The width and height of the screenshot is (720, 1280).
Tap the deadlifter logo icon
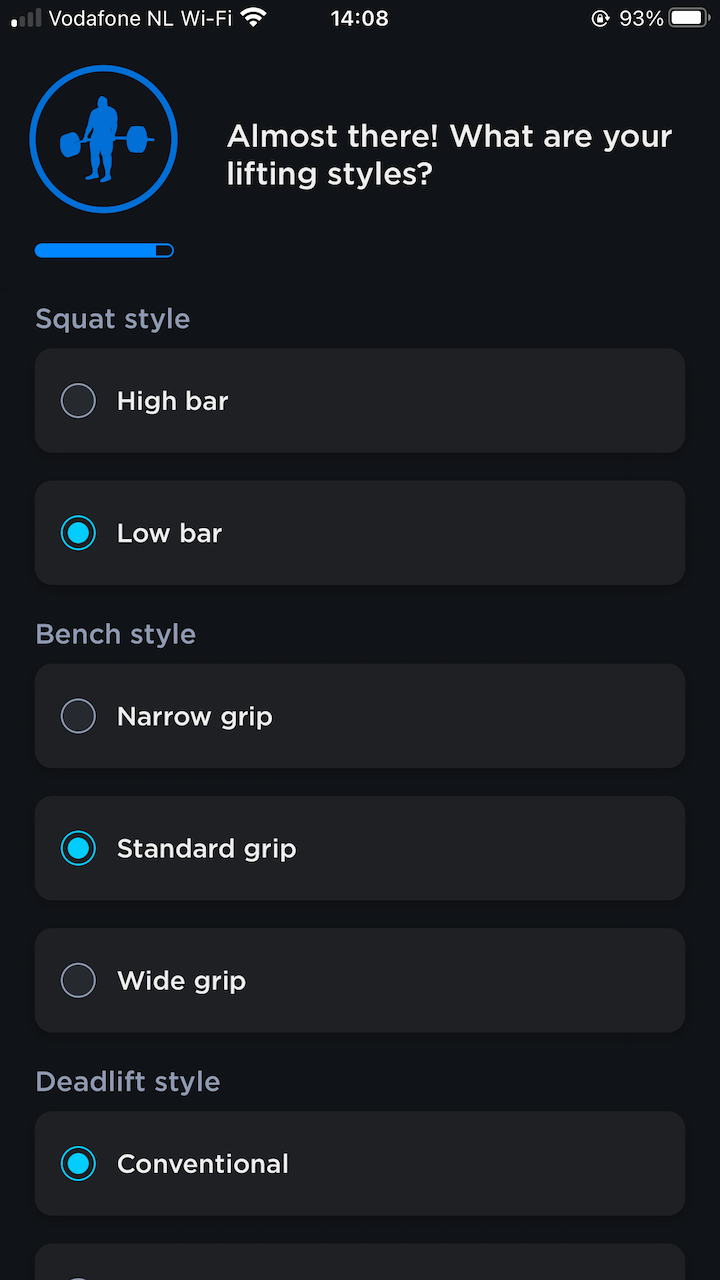coord(103,139)
